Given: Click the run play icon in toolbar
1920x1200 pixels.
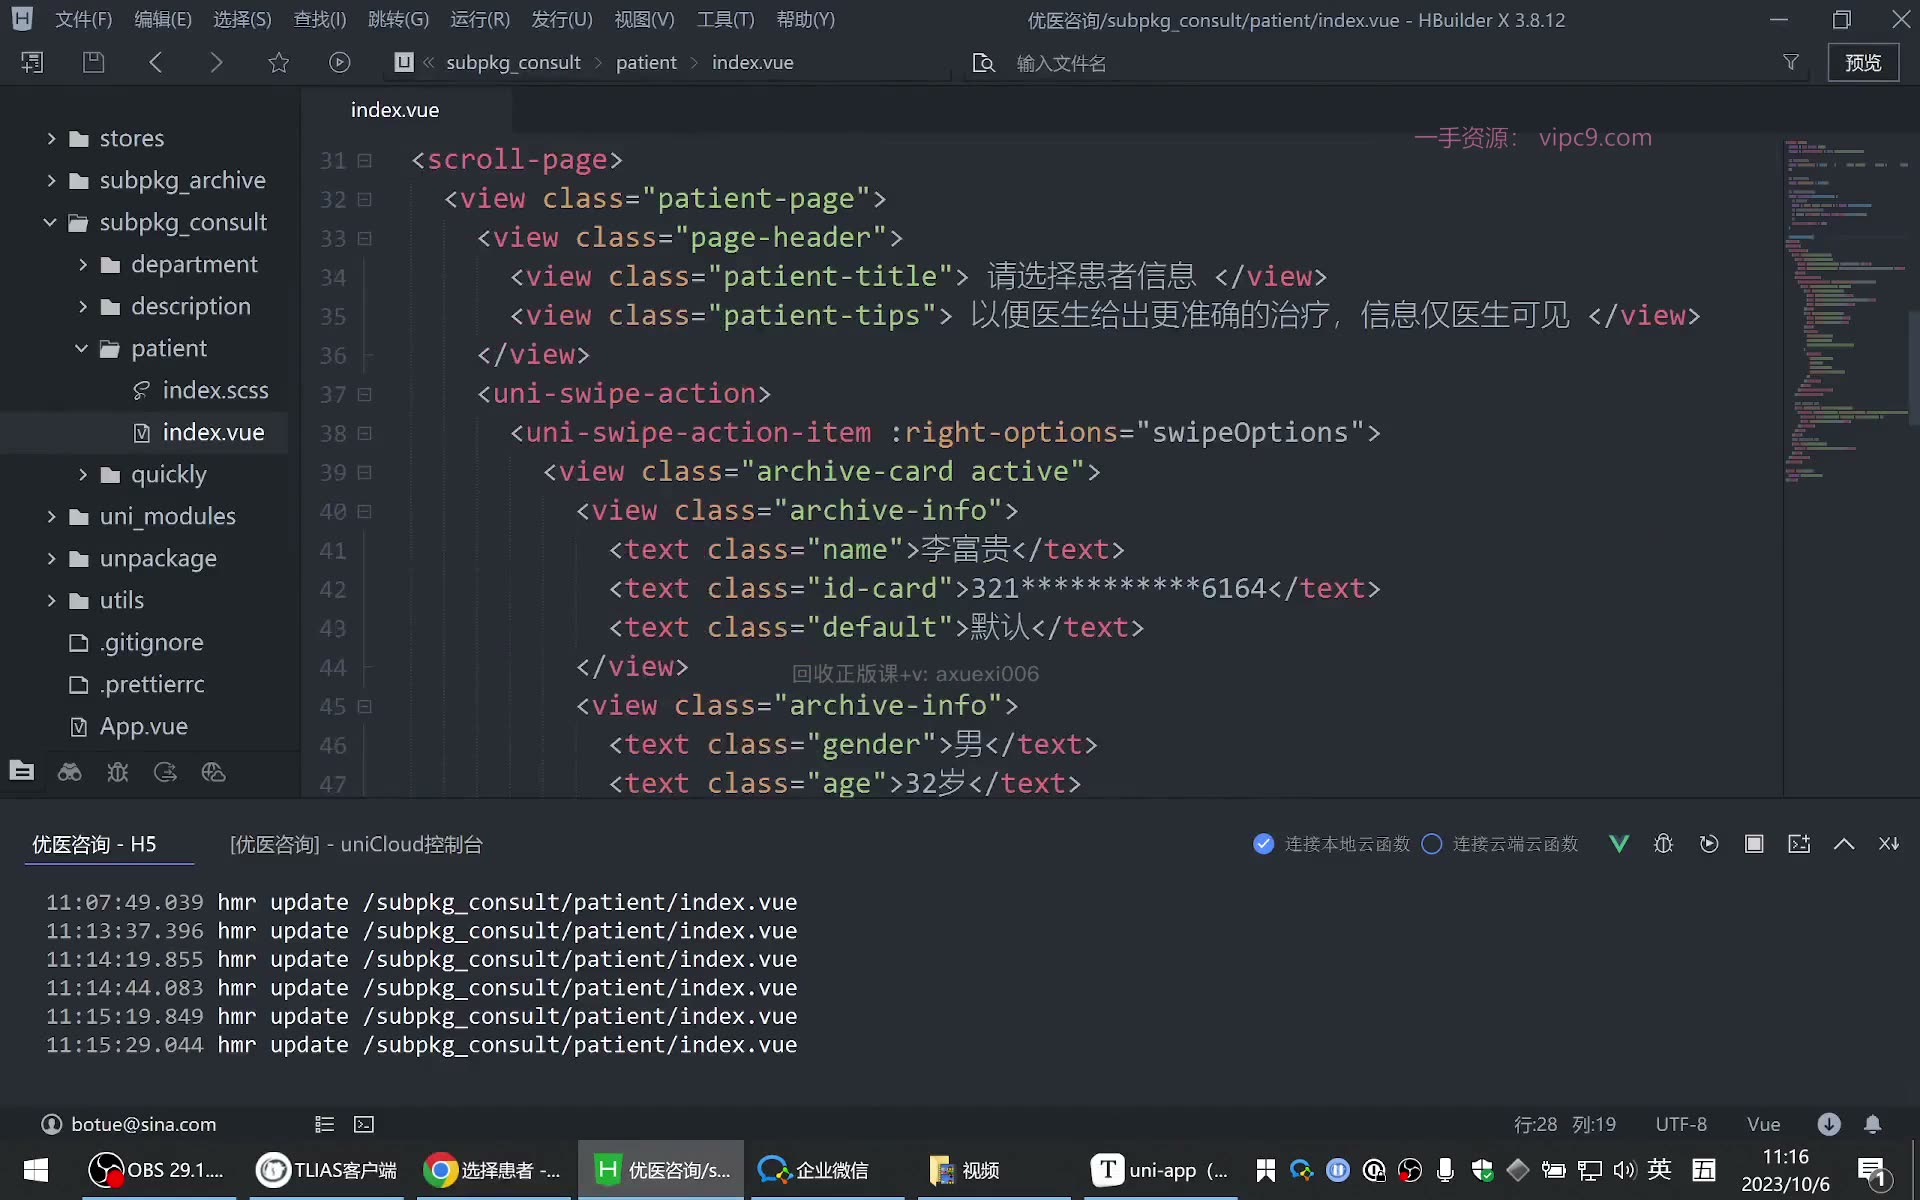Looking at the screenshot, I should (340, 62).
